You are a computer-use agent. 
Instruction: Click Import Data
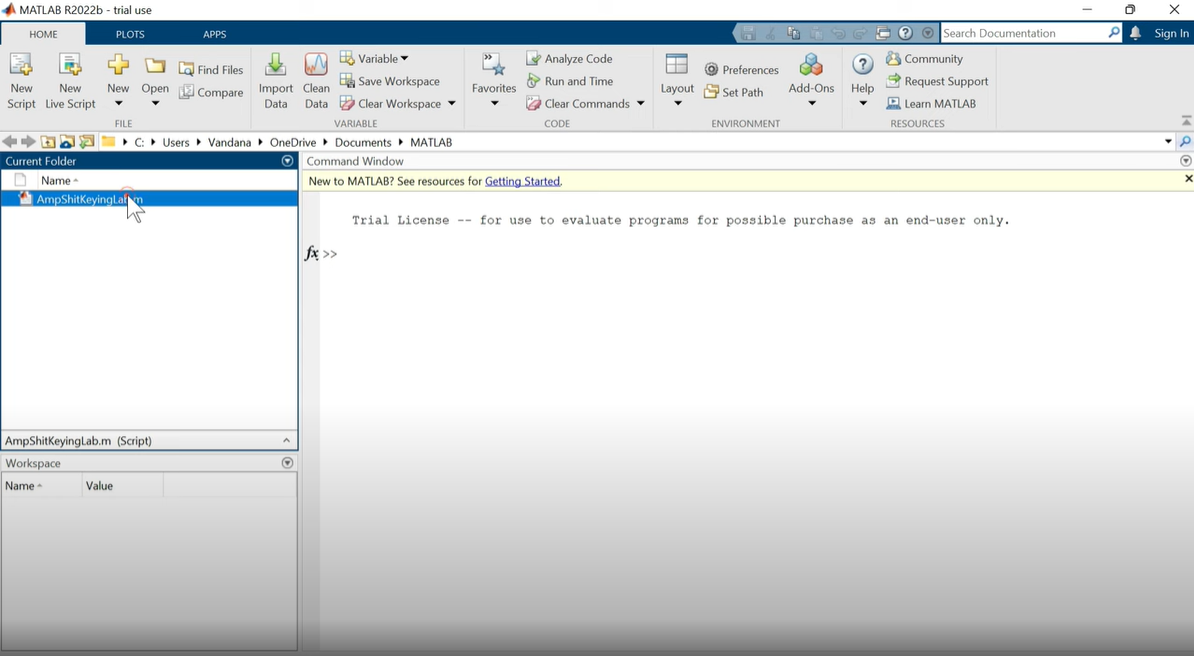(276, 81)
